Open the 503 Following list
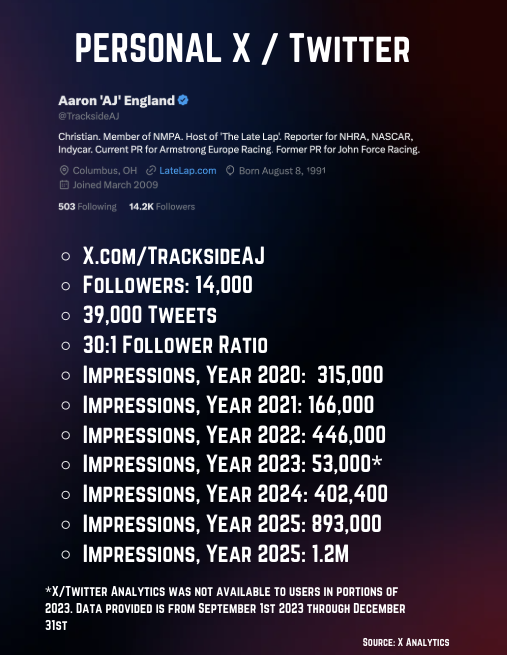 point(87,206)
